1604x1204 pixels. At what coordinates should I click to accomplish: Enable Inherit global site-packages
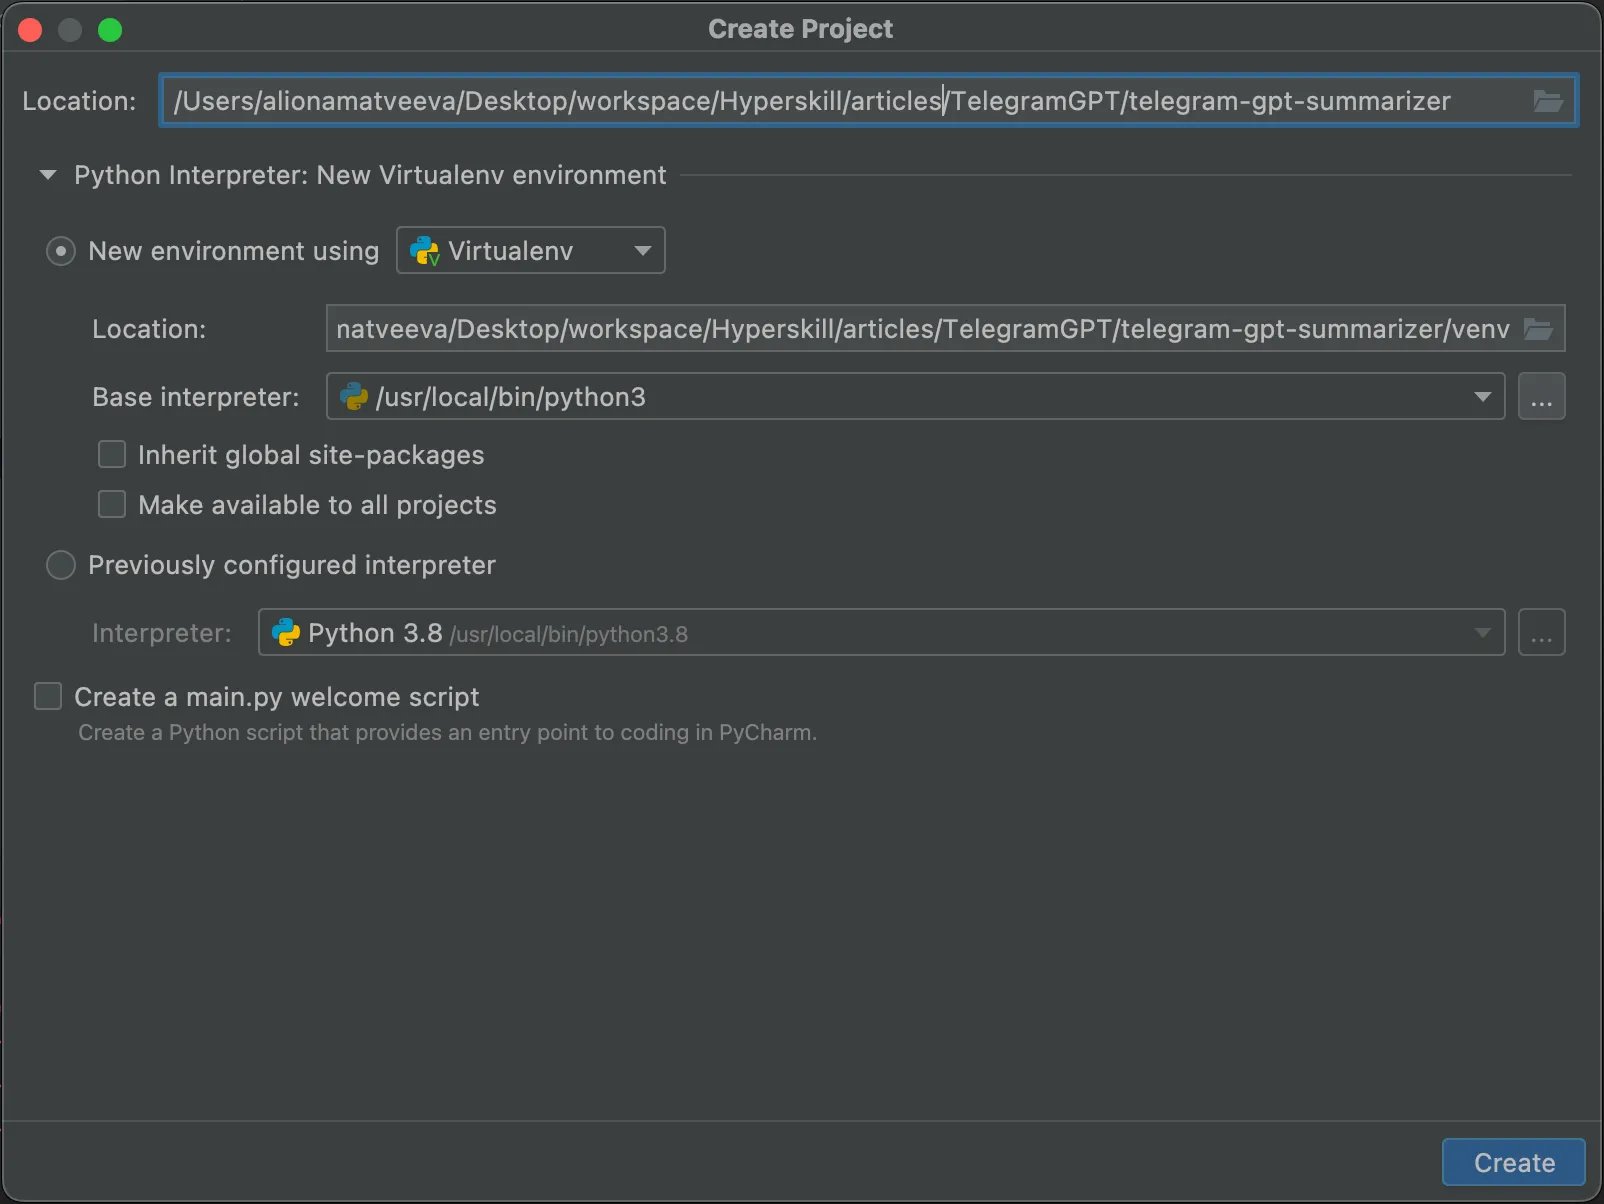click(111, 454)
